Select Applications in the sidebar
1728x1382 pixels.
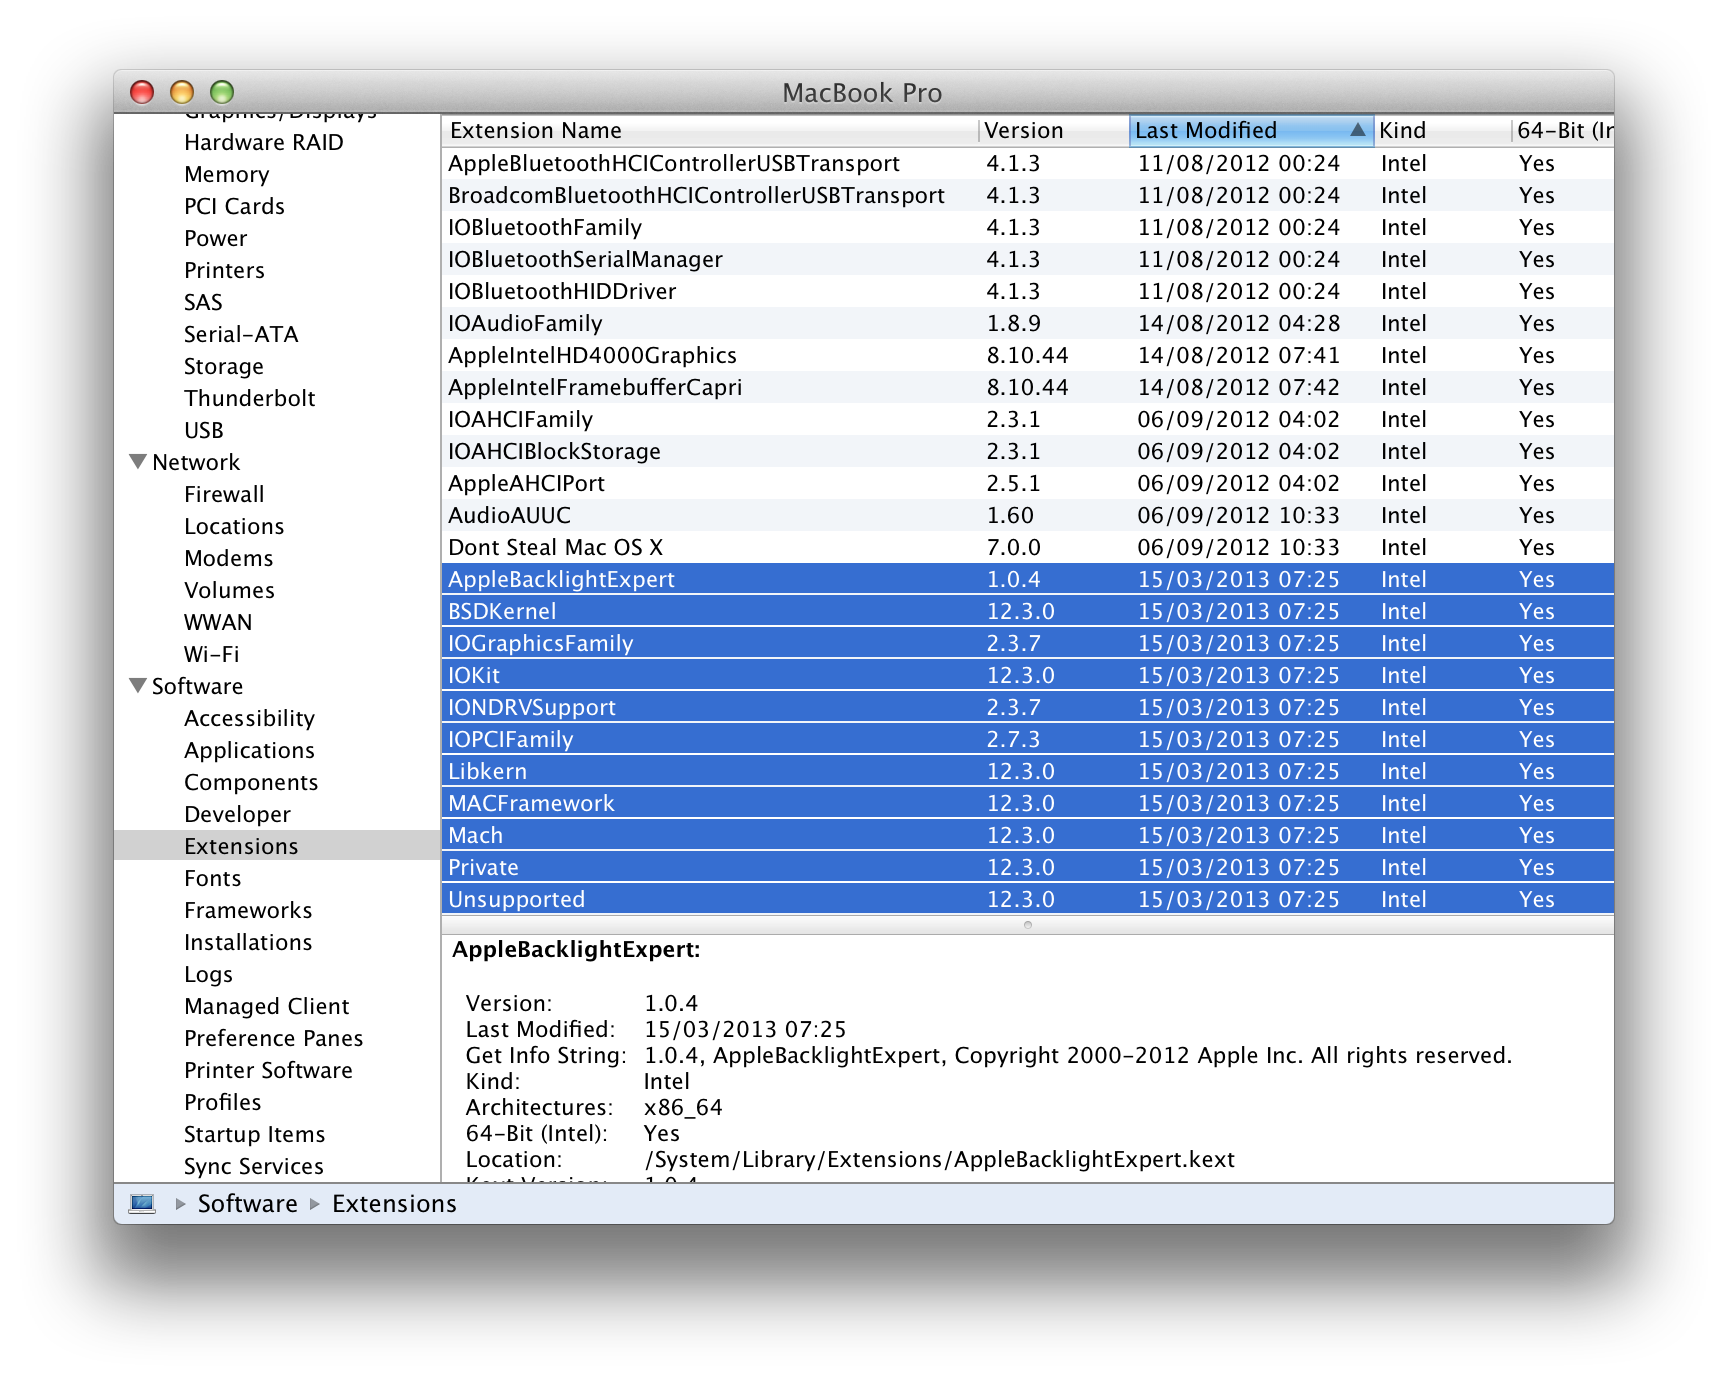249,750
